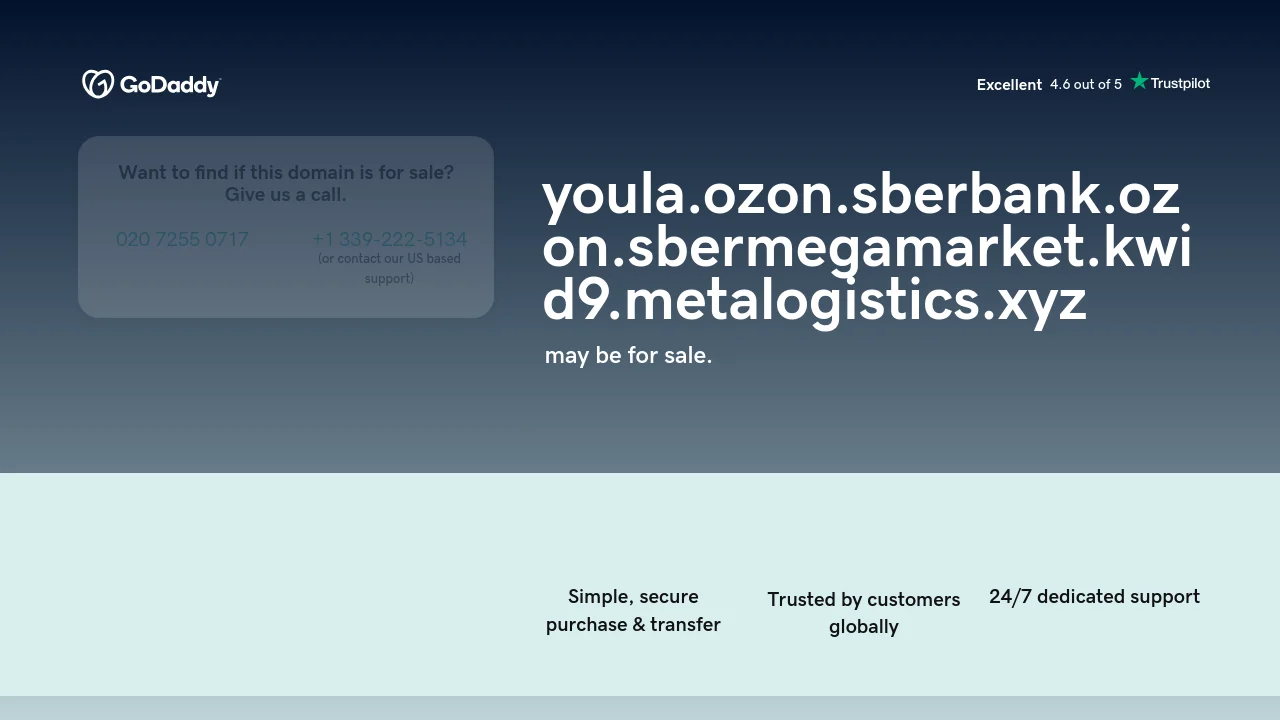Viewport: 1280px width, 720px height.
Task: Click the "24/7 dedicated support" feature text
Action: pos(1094,596)
